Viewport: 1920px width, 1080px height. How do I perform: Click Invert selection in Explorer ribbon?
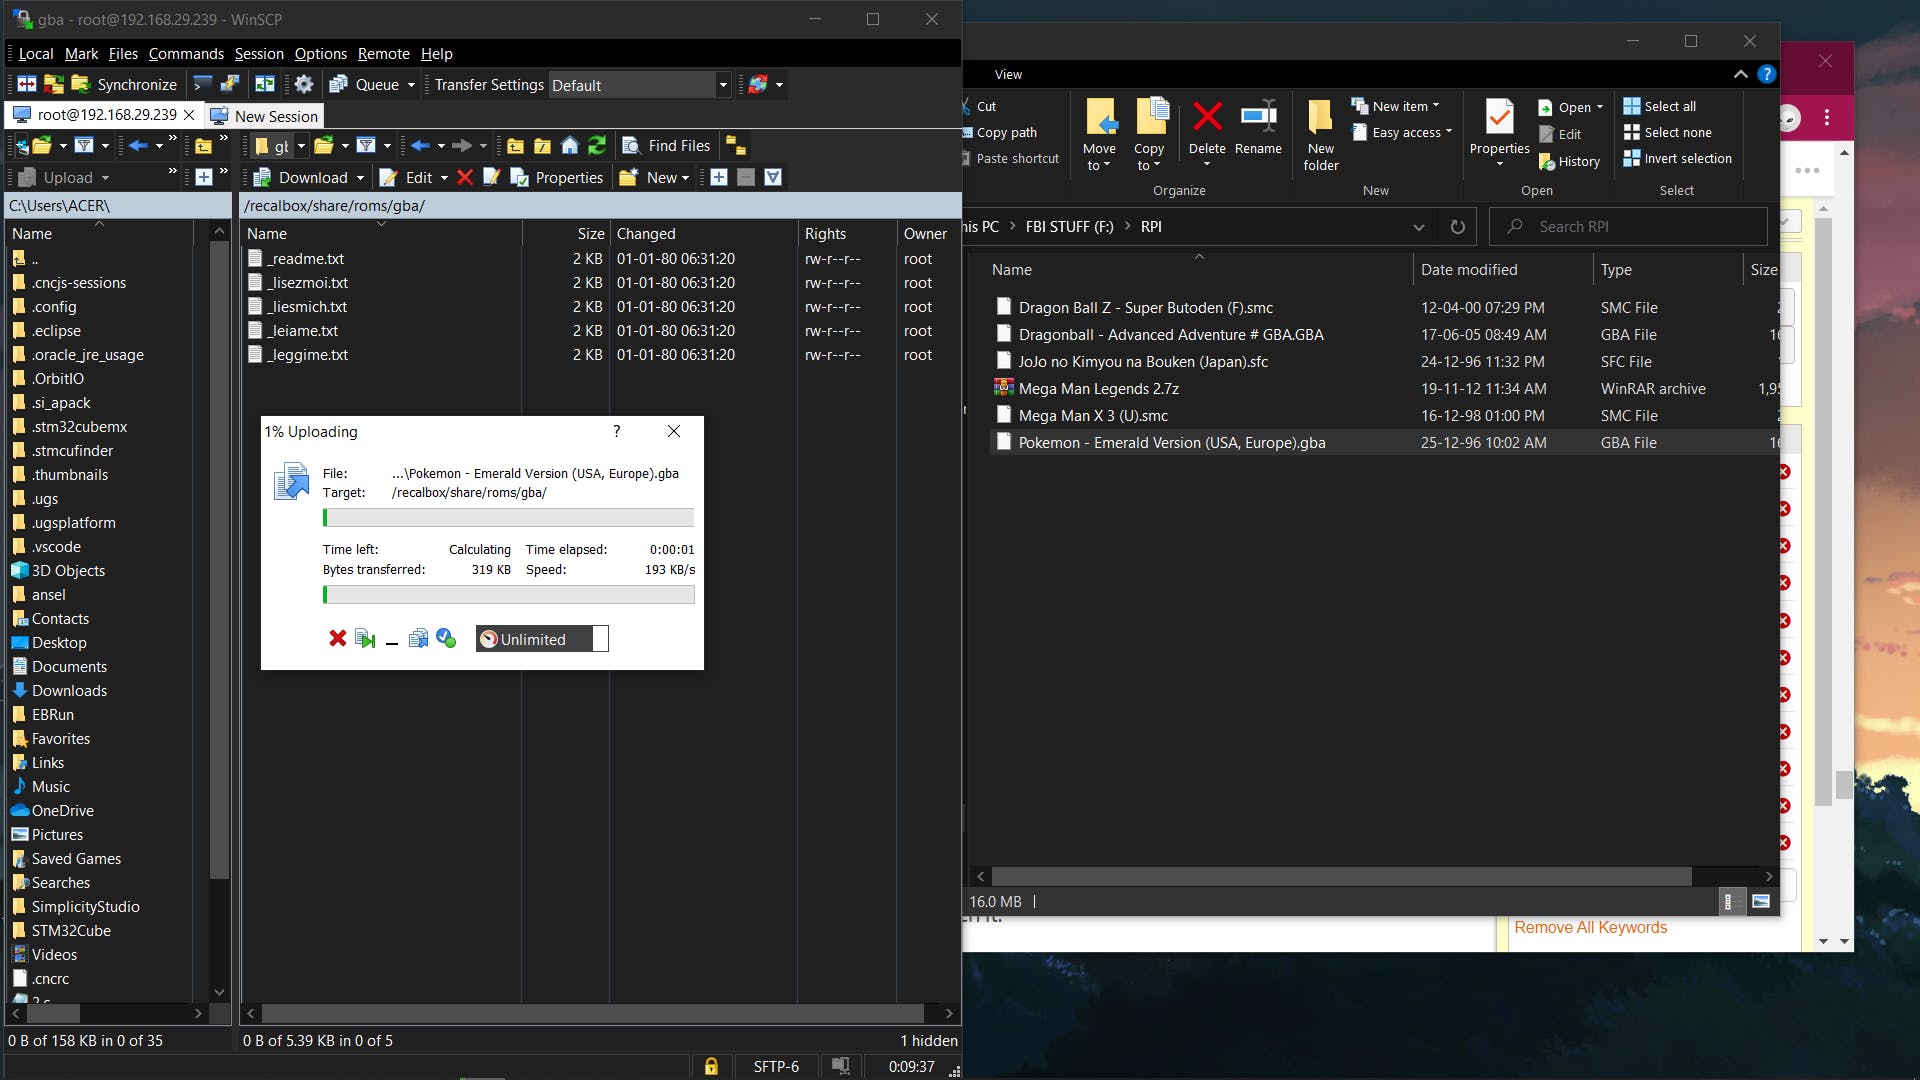click(x=1677, y=158)
